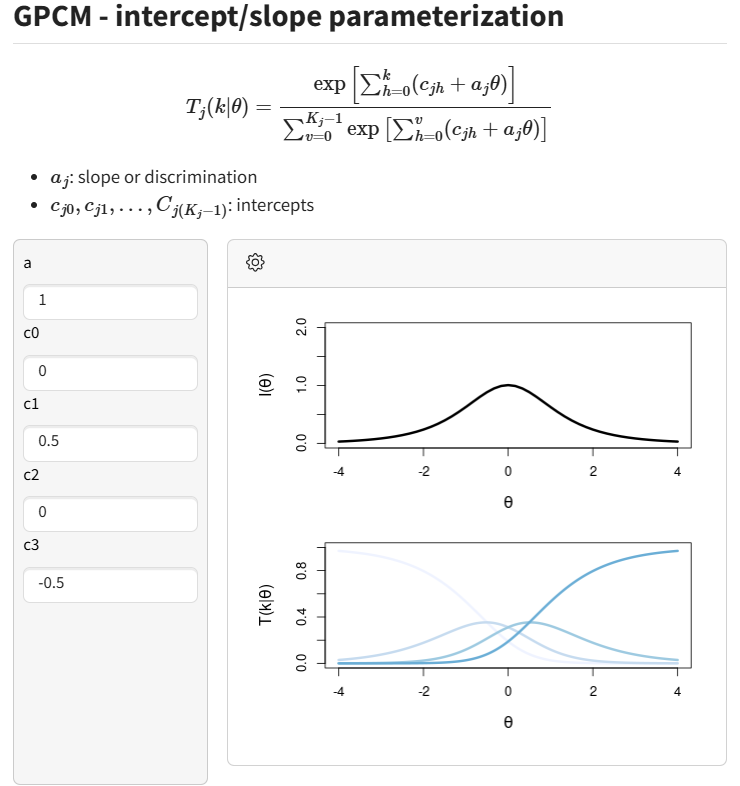The image size is (740, 786).
Task: Click the 'intercepts' bullet text
Action: [275, 205]
